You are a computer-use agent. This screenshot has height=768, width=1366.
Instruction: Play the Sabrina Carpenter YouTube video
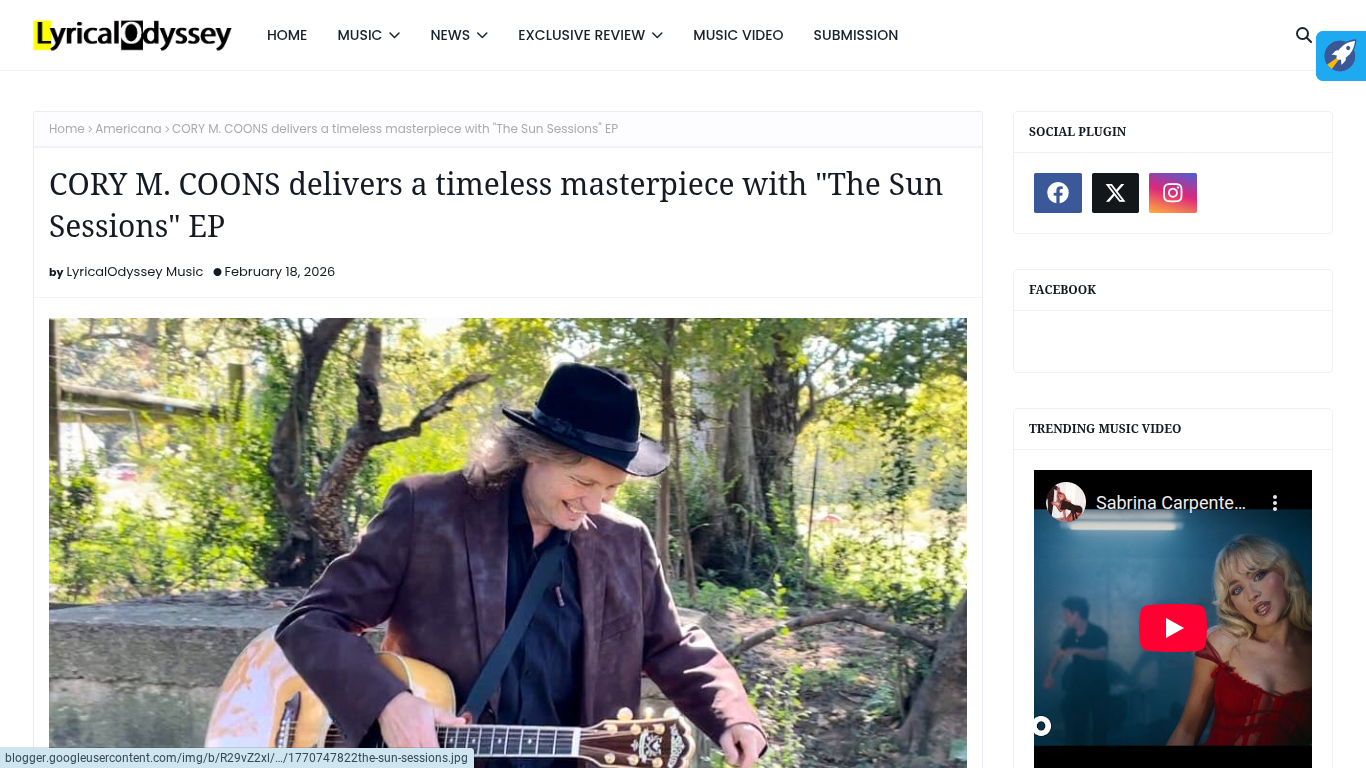(x=1173, y=628)
